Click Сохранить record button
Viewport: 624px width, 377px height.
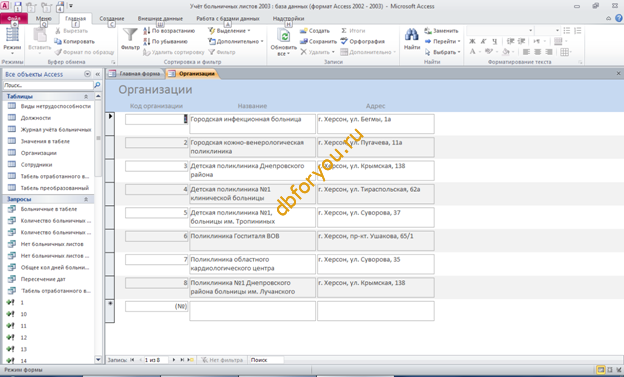point(318,41)
